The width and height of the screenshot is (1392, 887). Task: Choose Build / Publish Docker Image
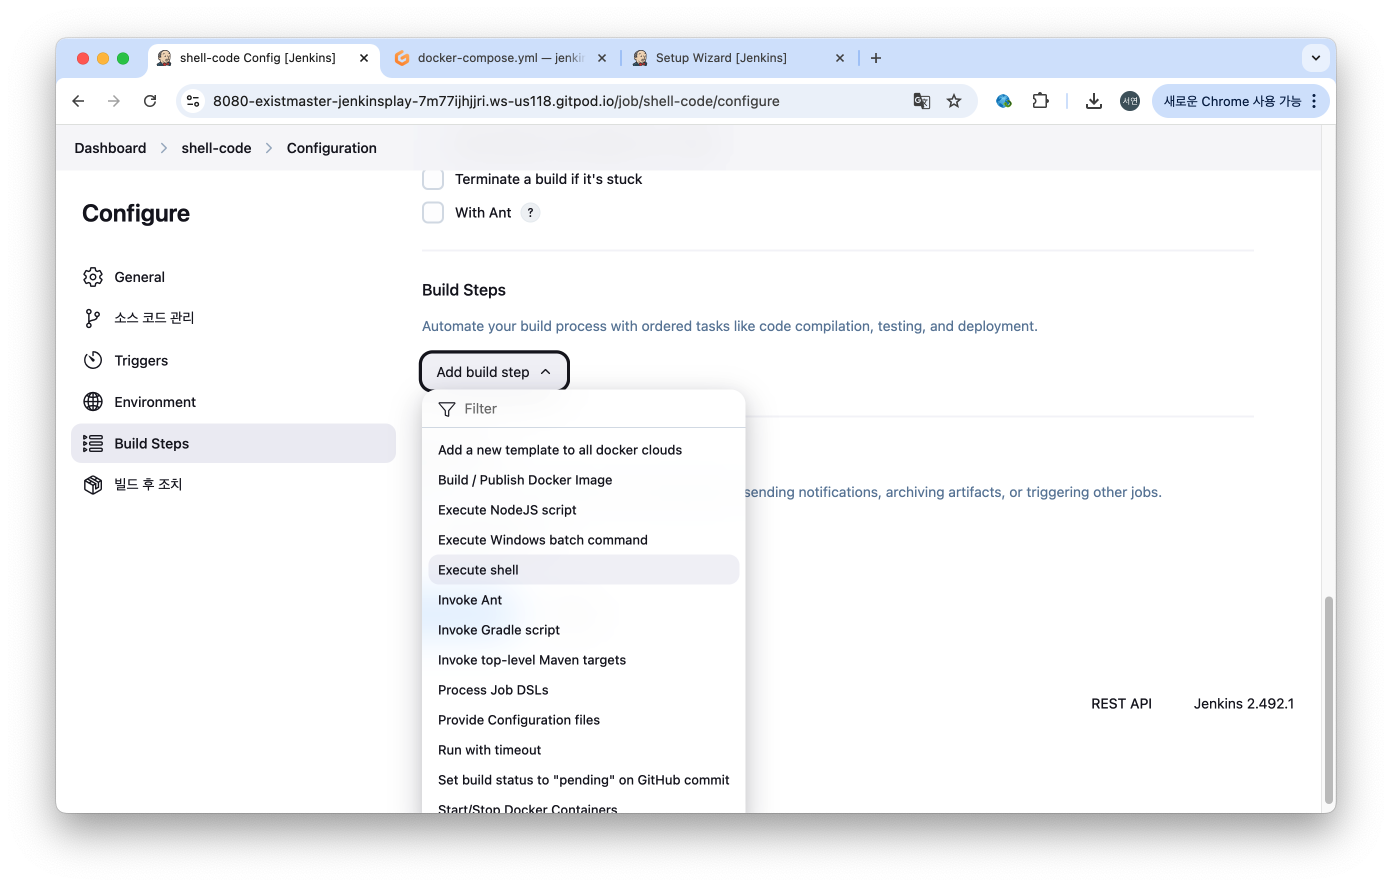click(583, 480)
